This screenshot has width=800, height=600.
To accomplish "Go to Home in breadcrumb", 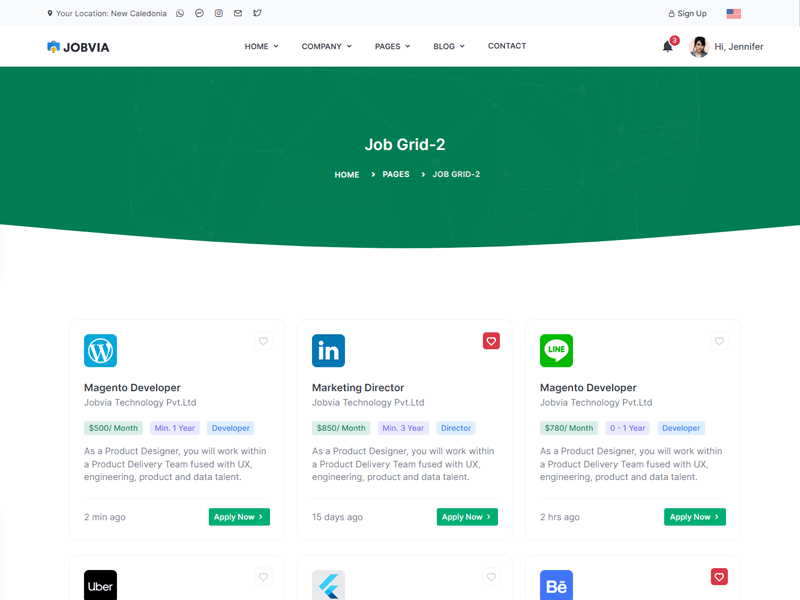I will [347, 174].
